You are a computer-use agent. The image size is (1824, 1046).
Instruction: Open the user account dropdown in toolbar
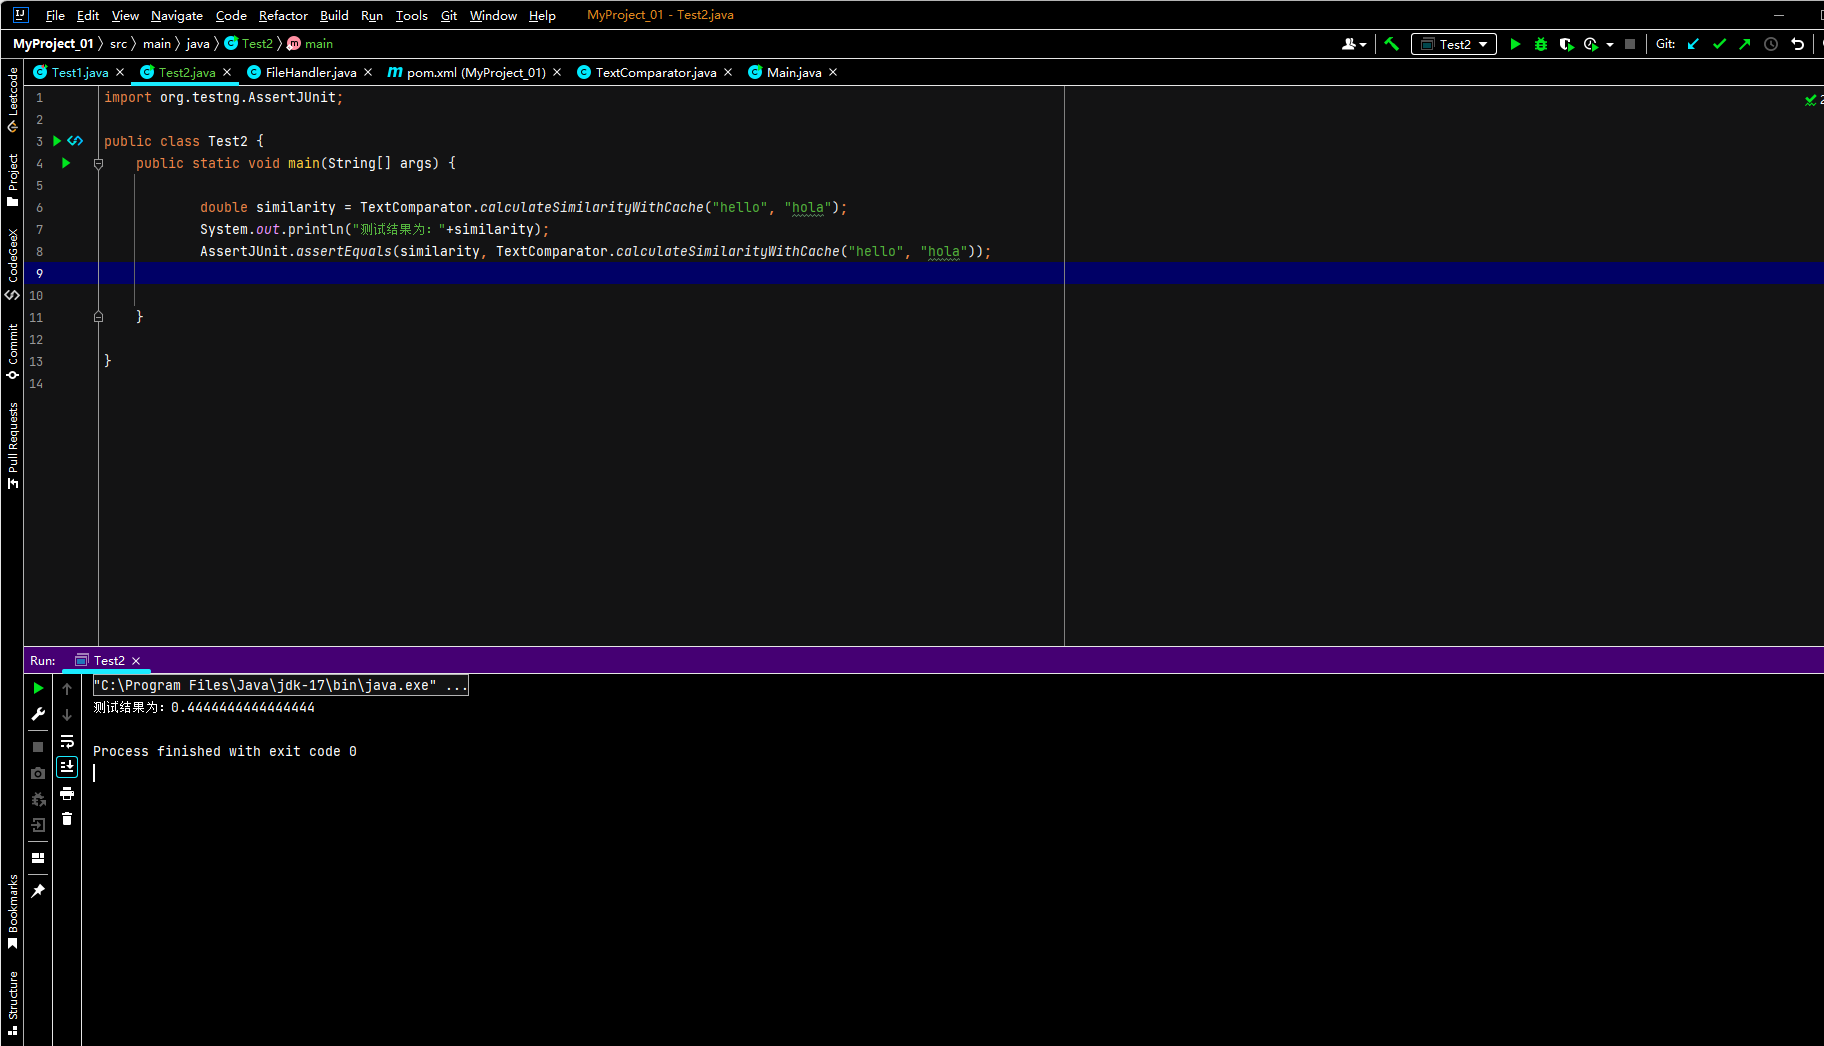[1354, 44]
